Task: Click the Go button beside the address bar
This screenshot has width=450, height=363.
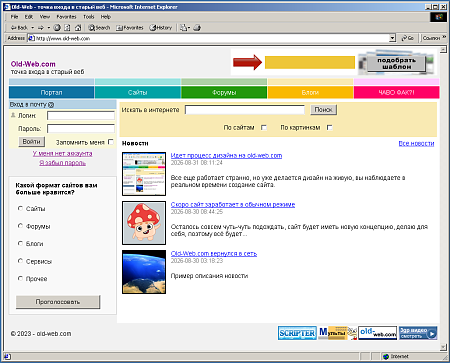Action: [x=408, y=38]
